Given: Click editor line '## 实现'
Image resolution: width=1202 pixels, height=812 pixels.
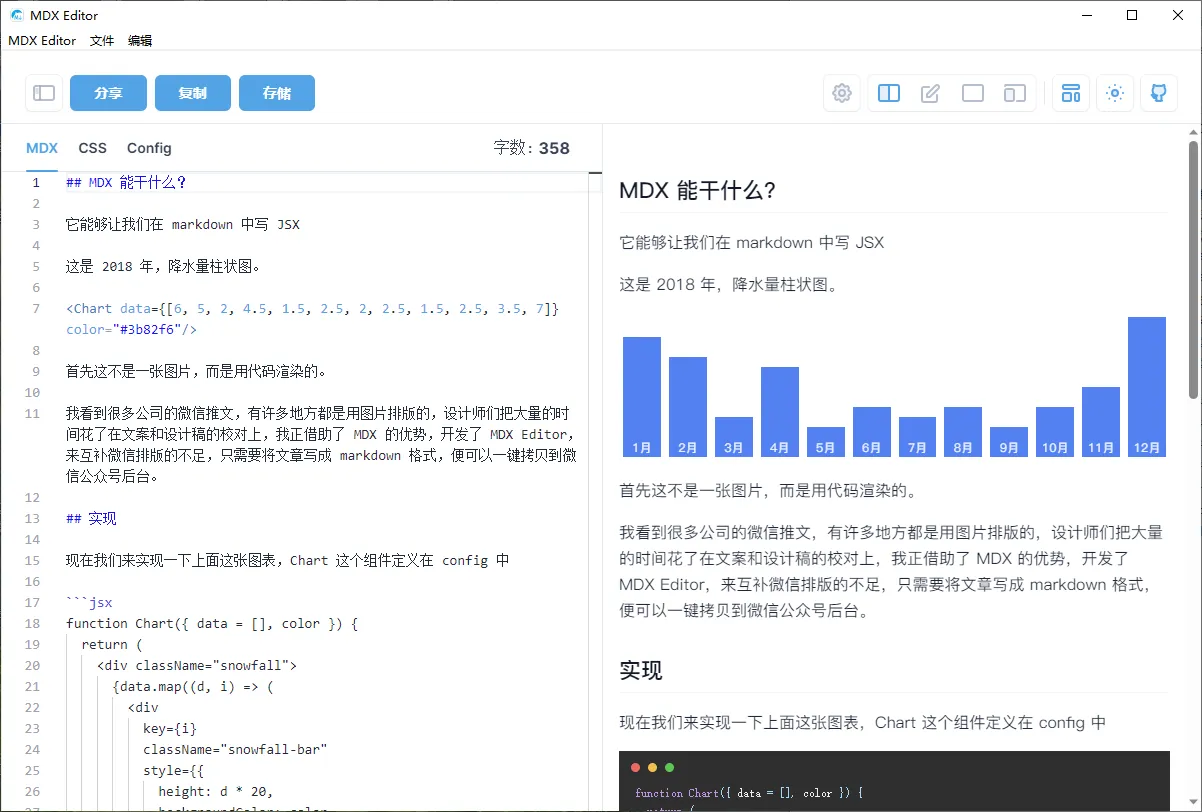Looking at the screenshot, I should tap(91, 518).
